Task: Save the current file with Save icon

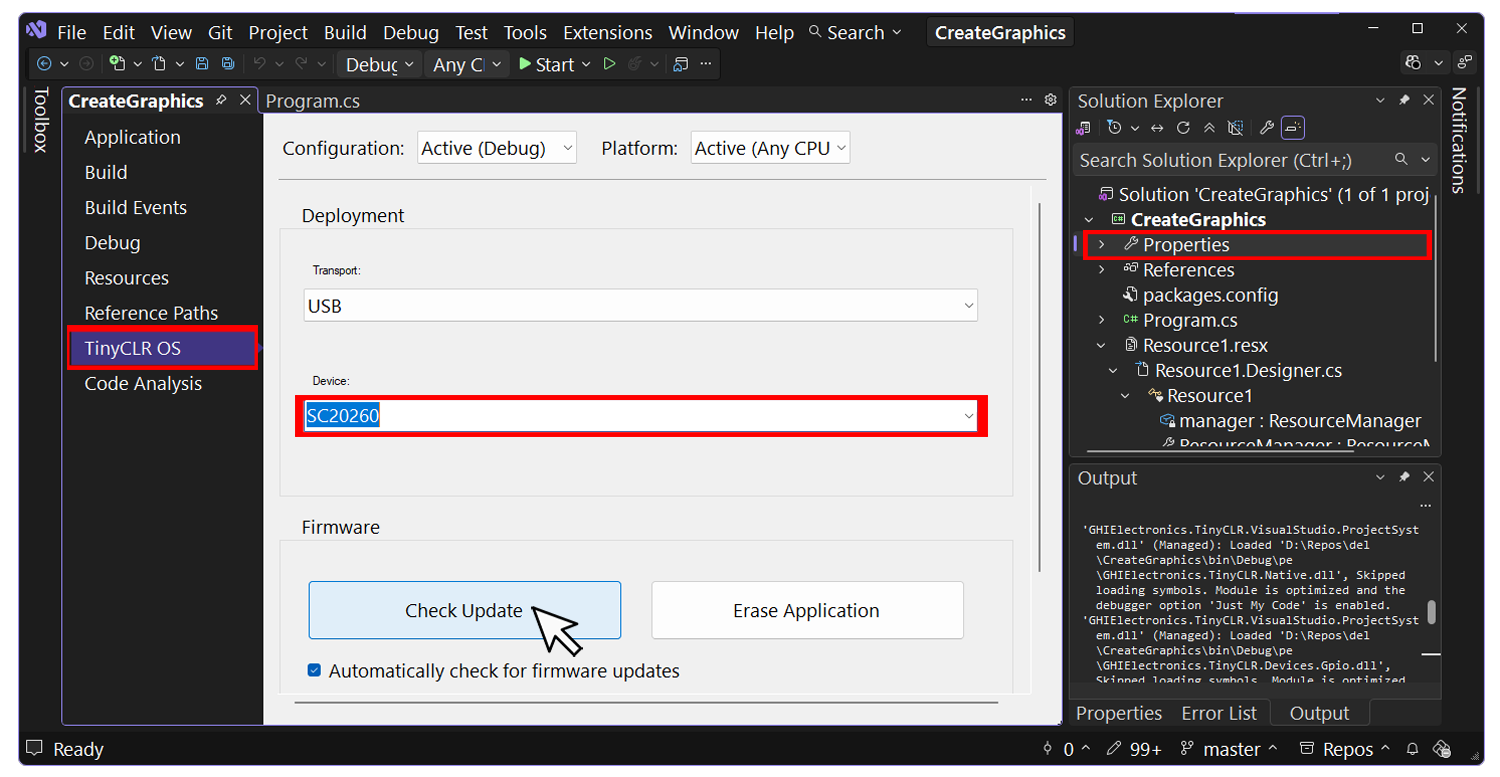Action: click(202, 64)
